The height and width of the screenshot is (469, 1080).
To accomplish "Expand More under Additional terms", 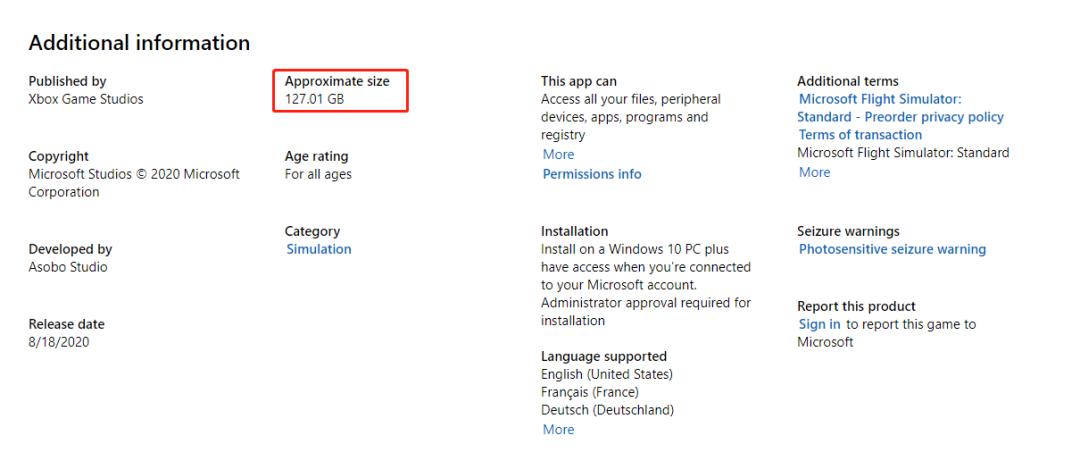I will 814,172.
